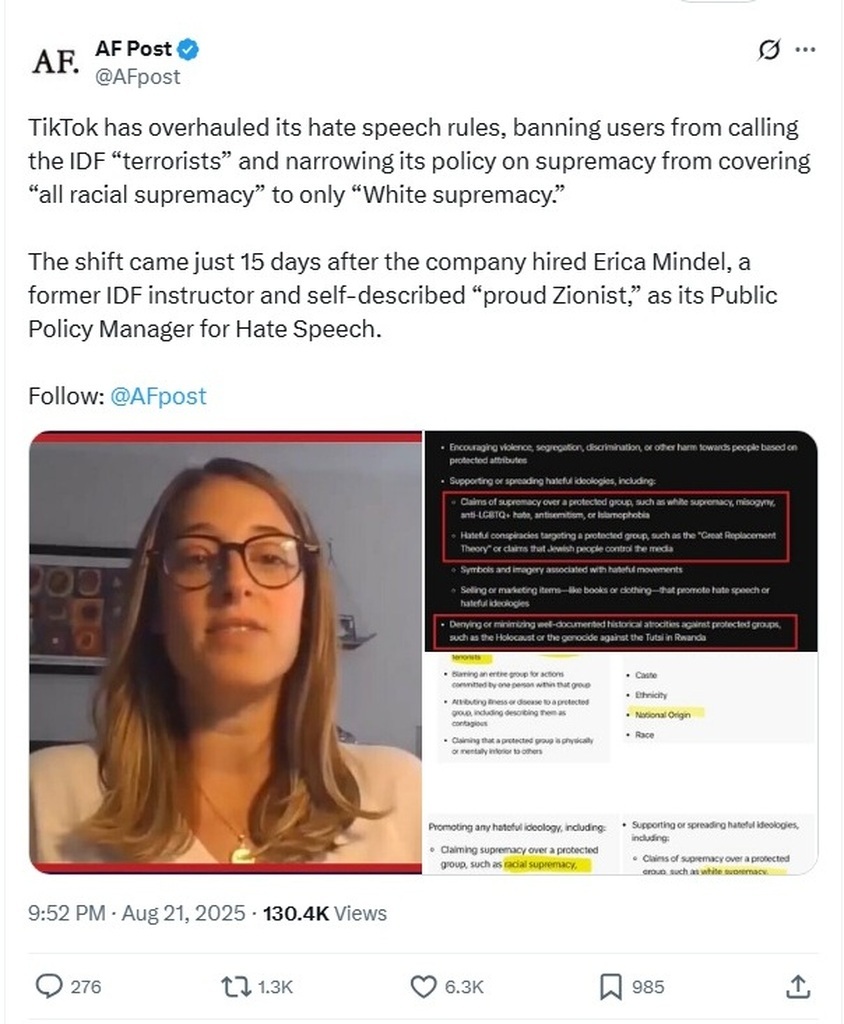Bookmark this post with the bookmark icon

(x=610, y=986)
